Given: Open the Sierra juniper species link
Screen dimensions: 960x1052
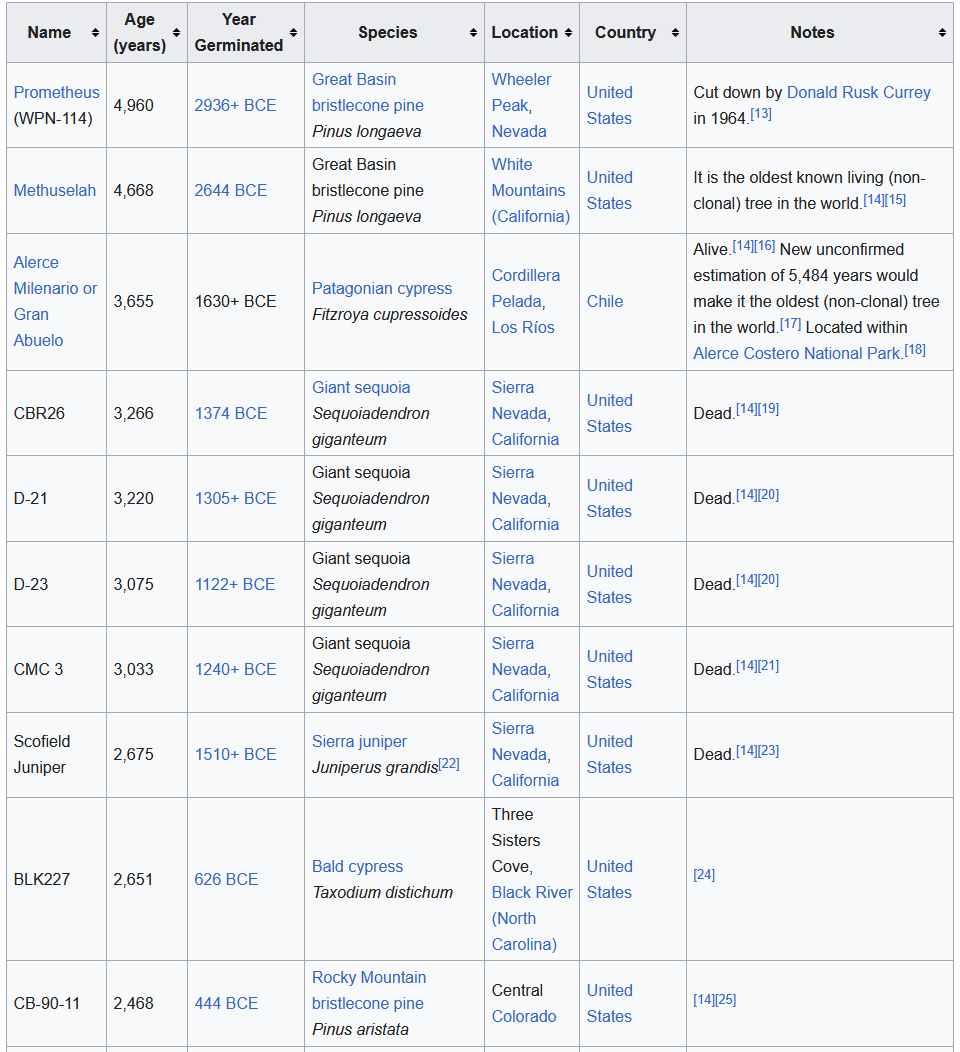Looking at the screenshot, I should (x=359, y=741).
